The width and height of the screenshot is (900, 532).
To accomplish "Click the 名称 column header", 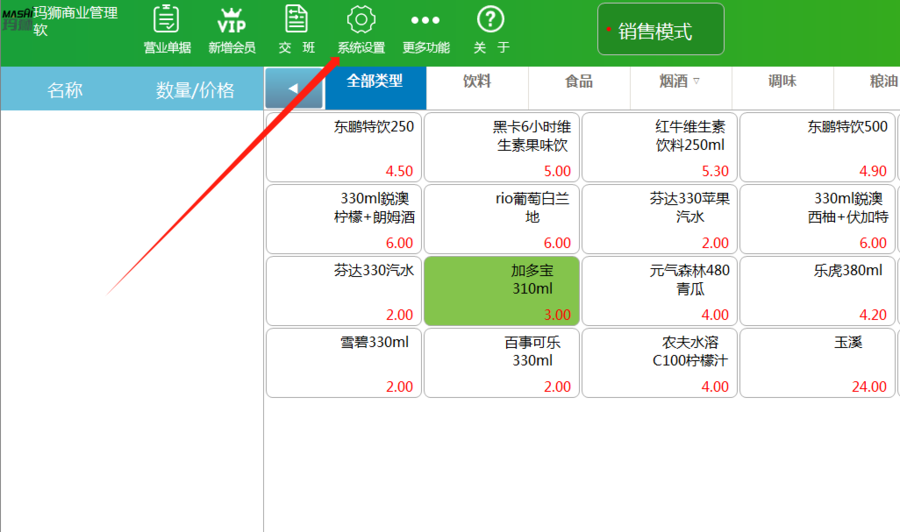I will pyautogui.click(x=65, y=90).
